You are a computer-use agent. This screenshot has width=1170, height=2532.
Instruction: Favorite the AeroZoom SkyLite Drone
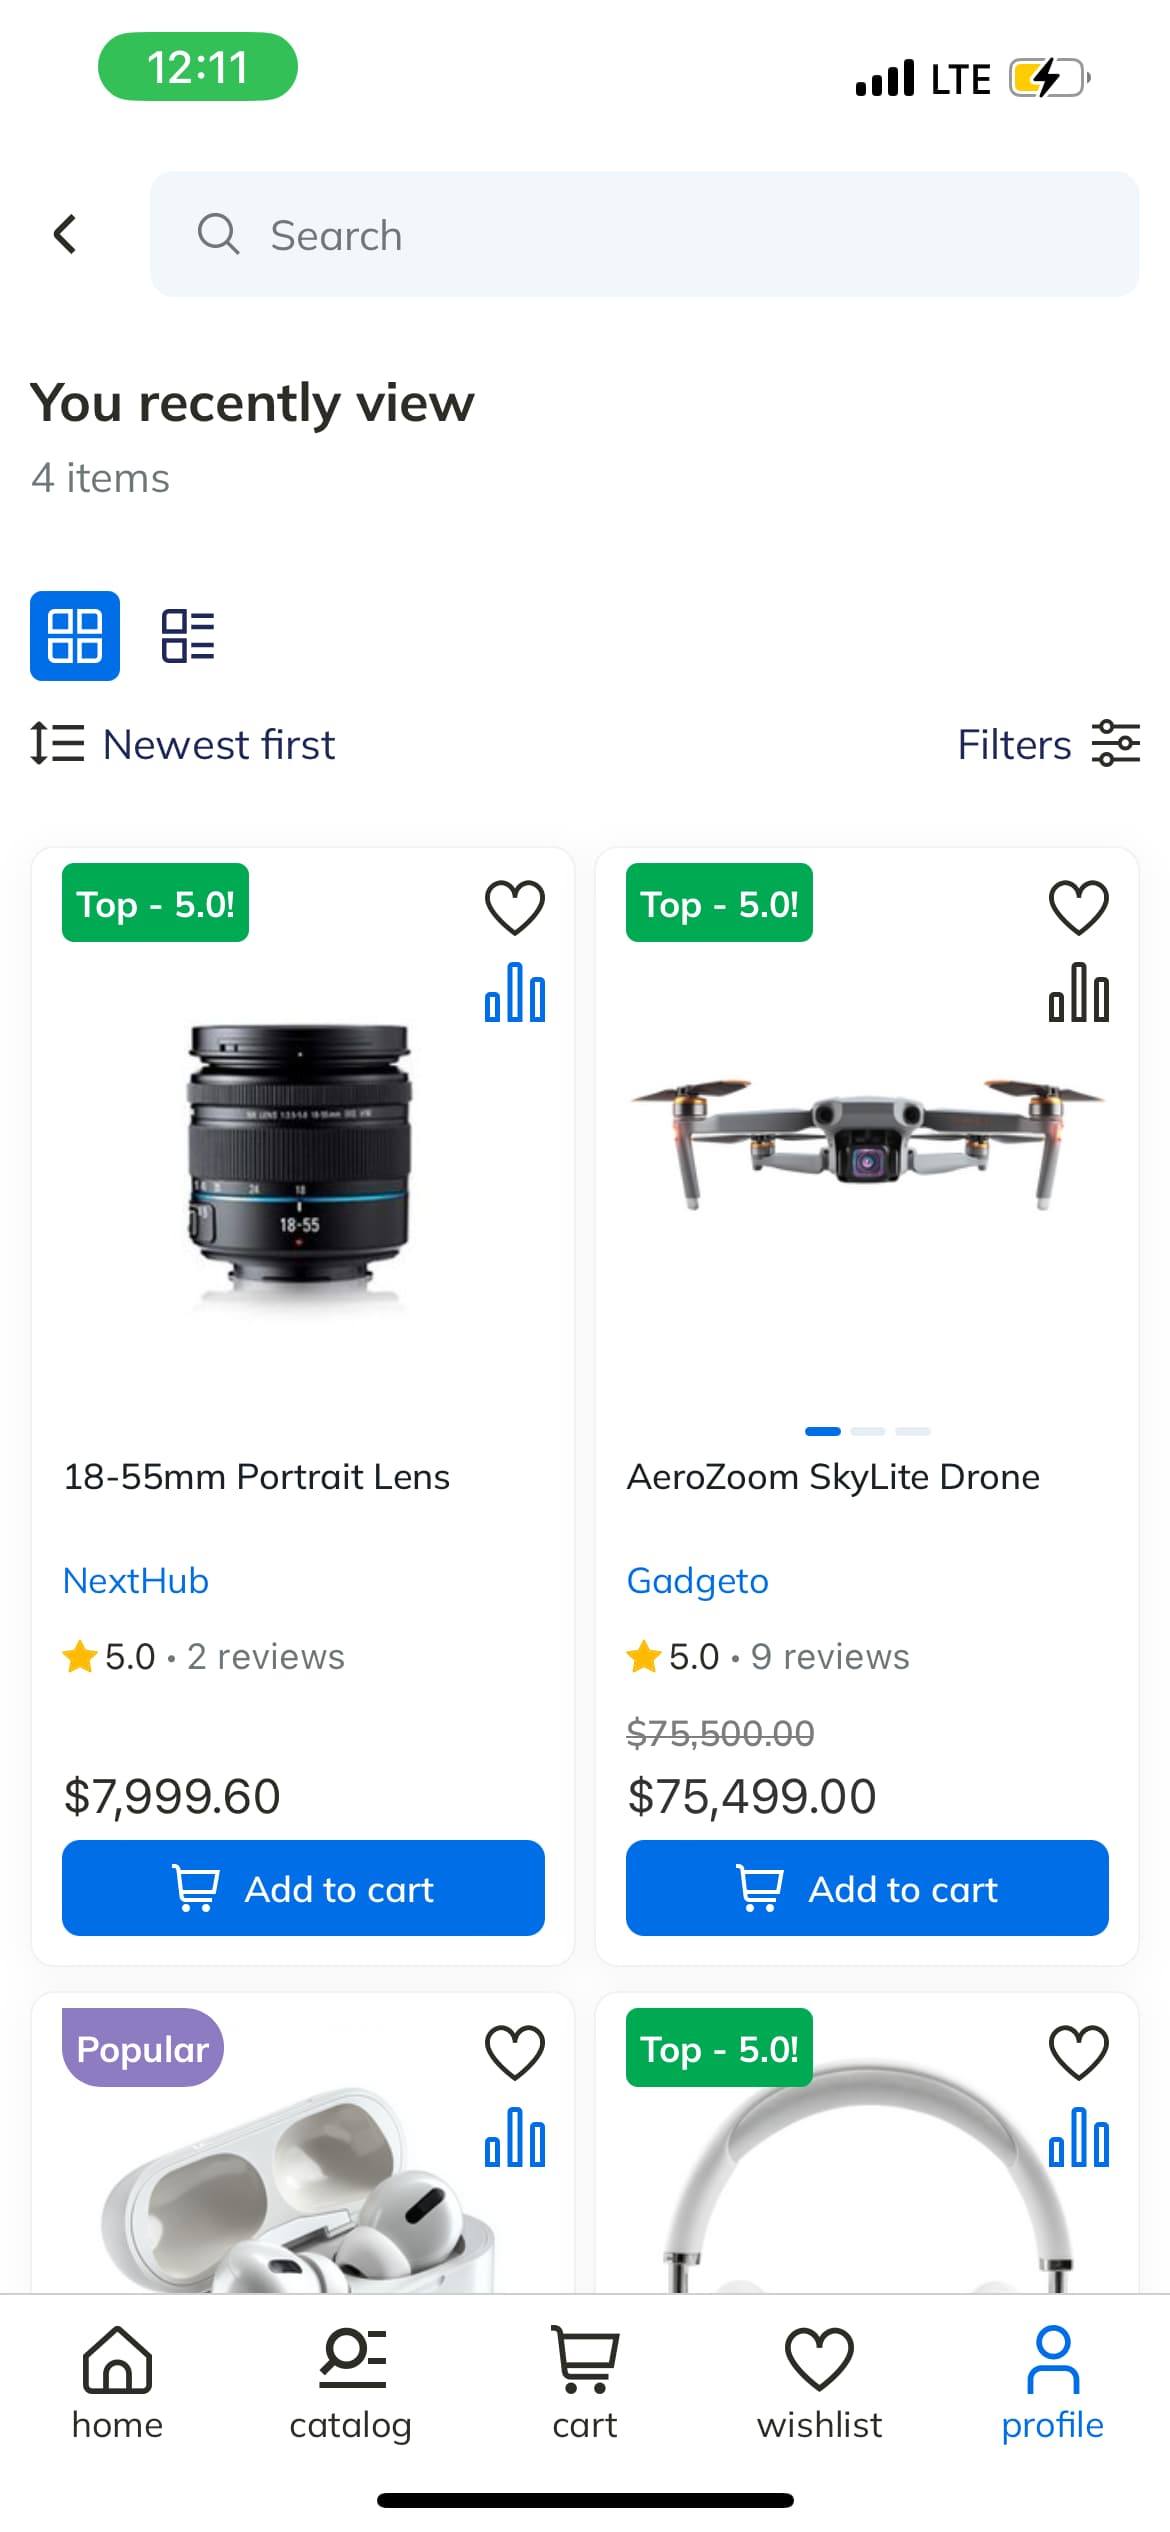pos(1078,907)
